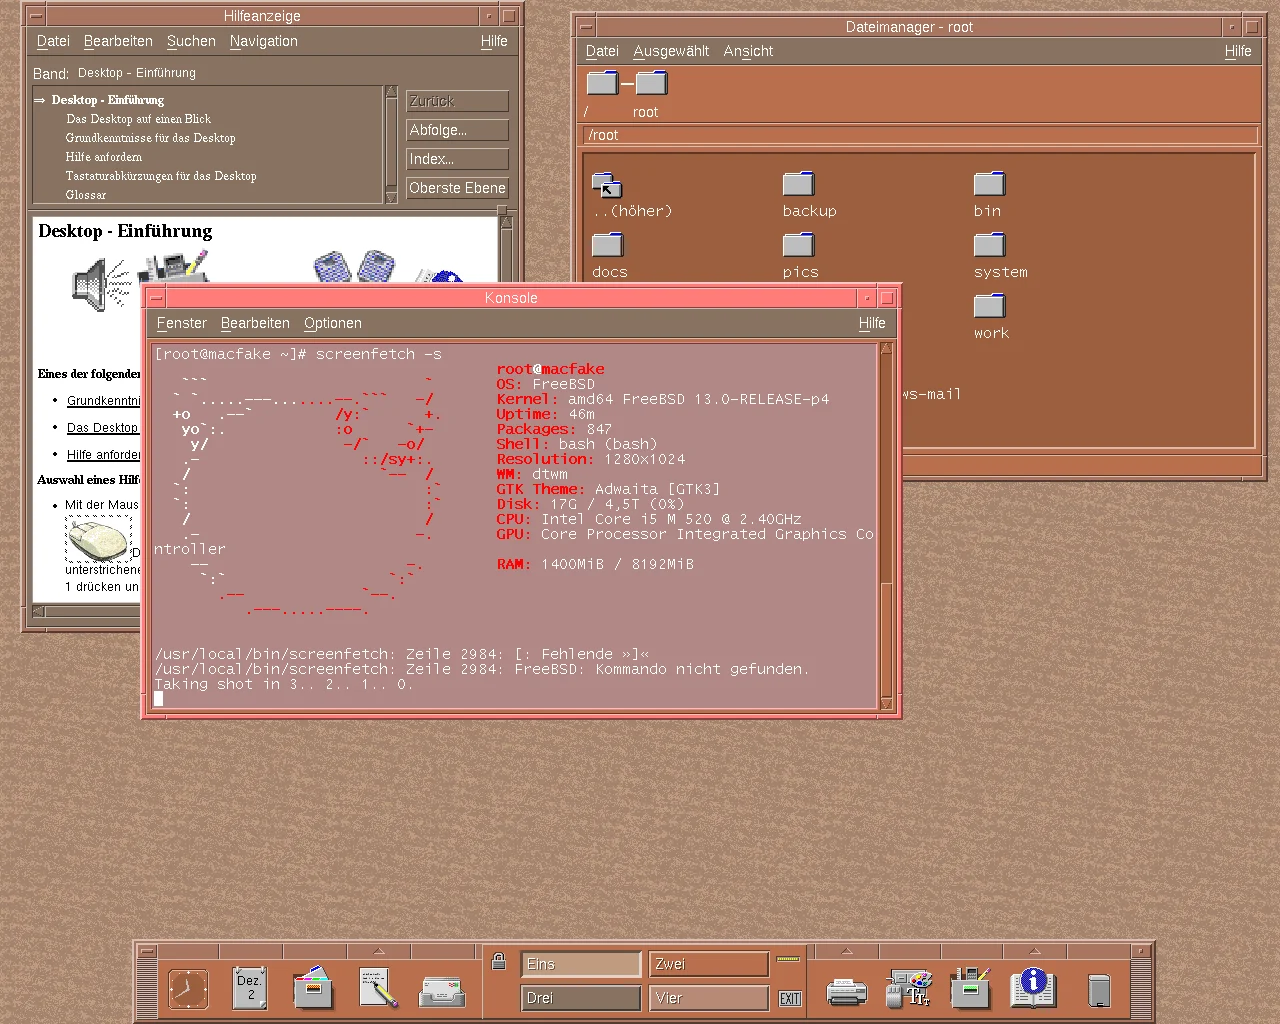The image size is (1280, 1024).
Task: Open the work folder in Dateimanager
Action: pos(989,306)
